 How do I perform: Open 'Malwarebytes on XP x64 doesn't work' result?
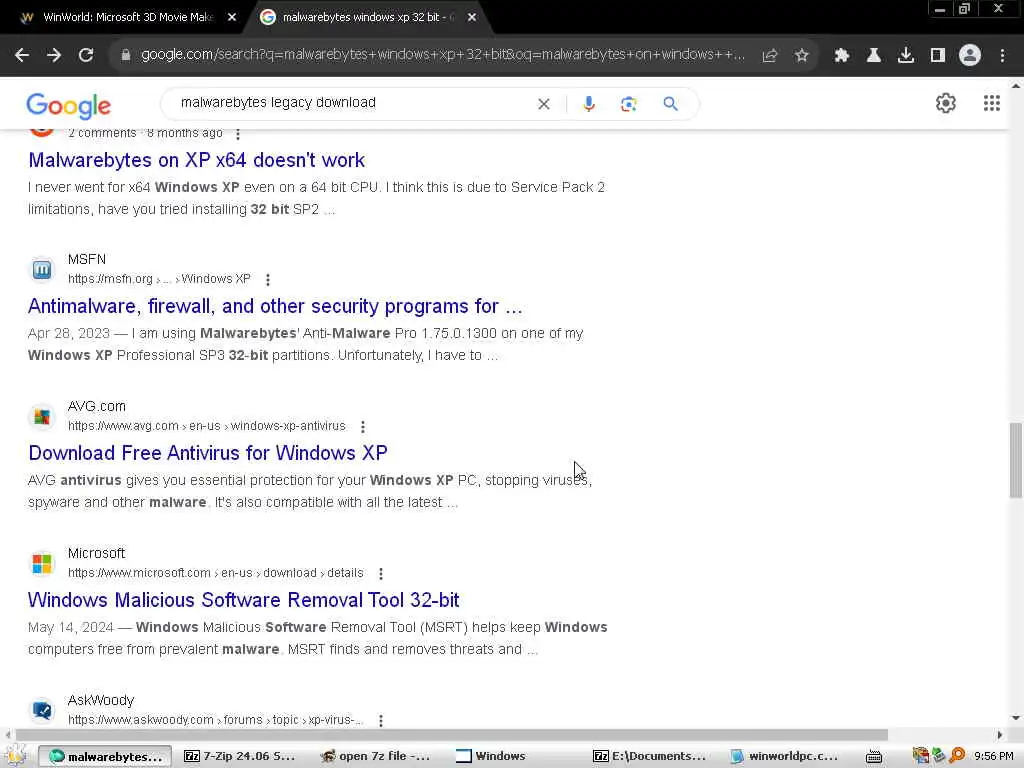tap(197, 160)
